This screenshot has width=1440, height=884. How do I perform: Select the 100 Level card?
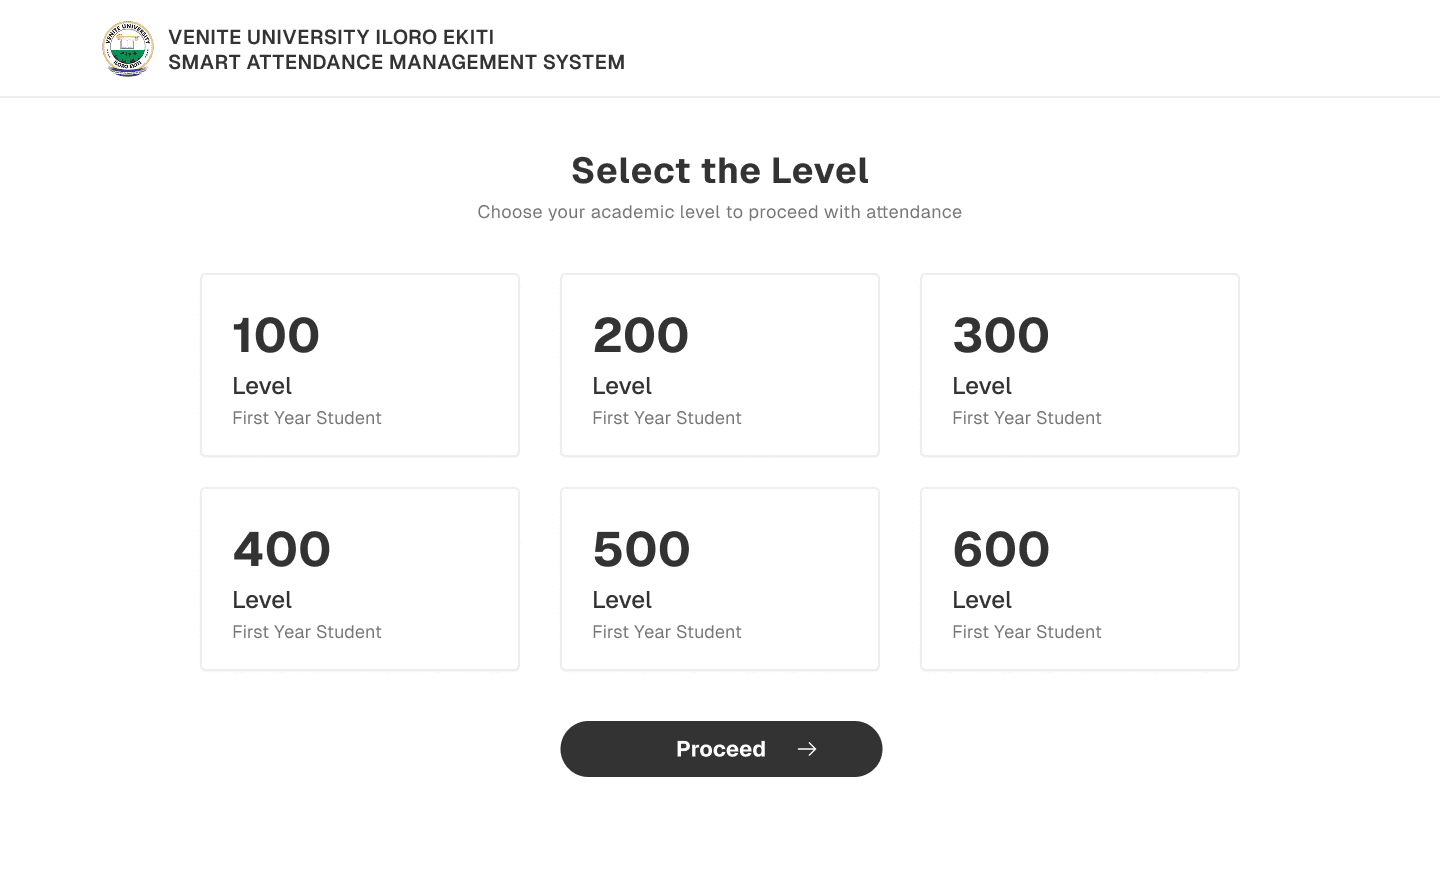click(360, 365)
